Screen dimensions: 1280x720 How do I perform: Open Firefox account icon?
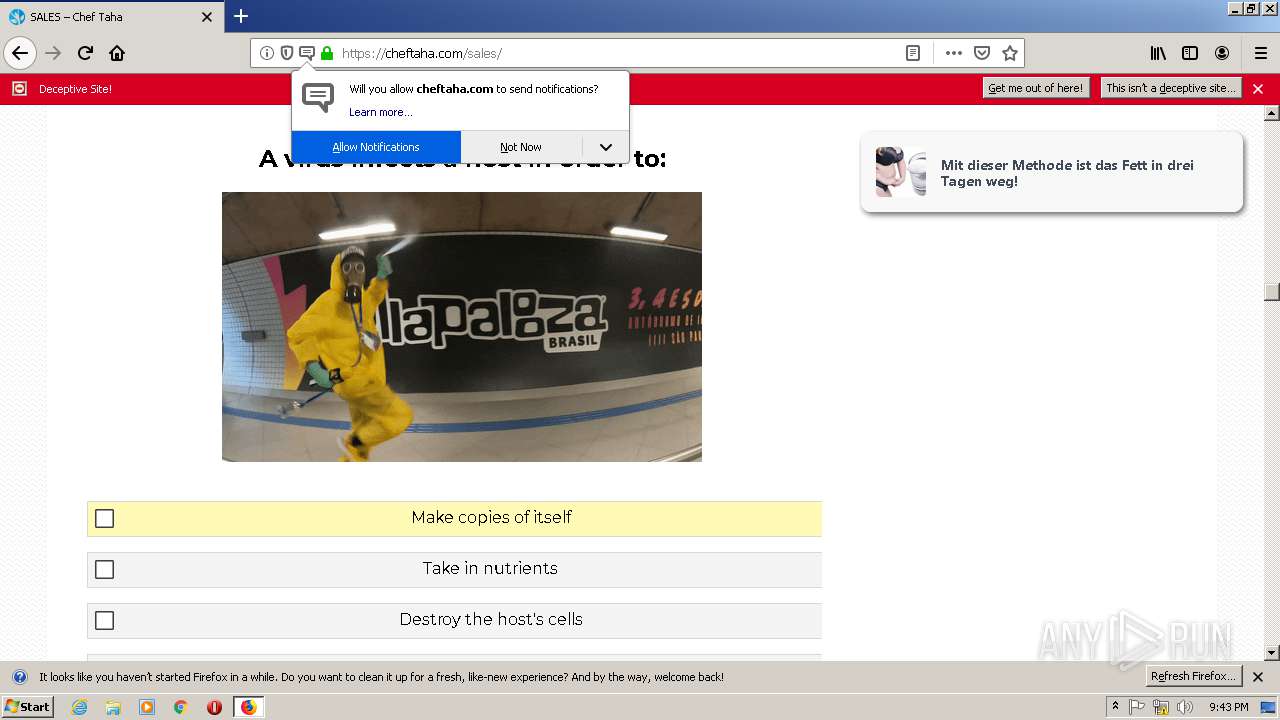[x=1222, y=53]
